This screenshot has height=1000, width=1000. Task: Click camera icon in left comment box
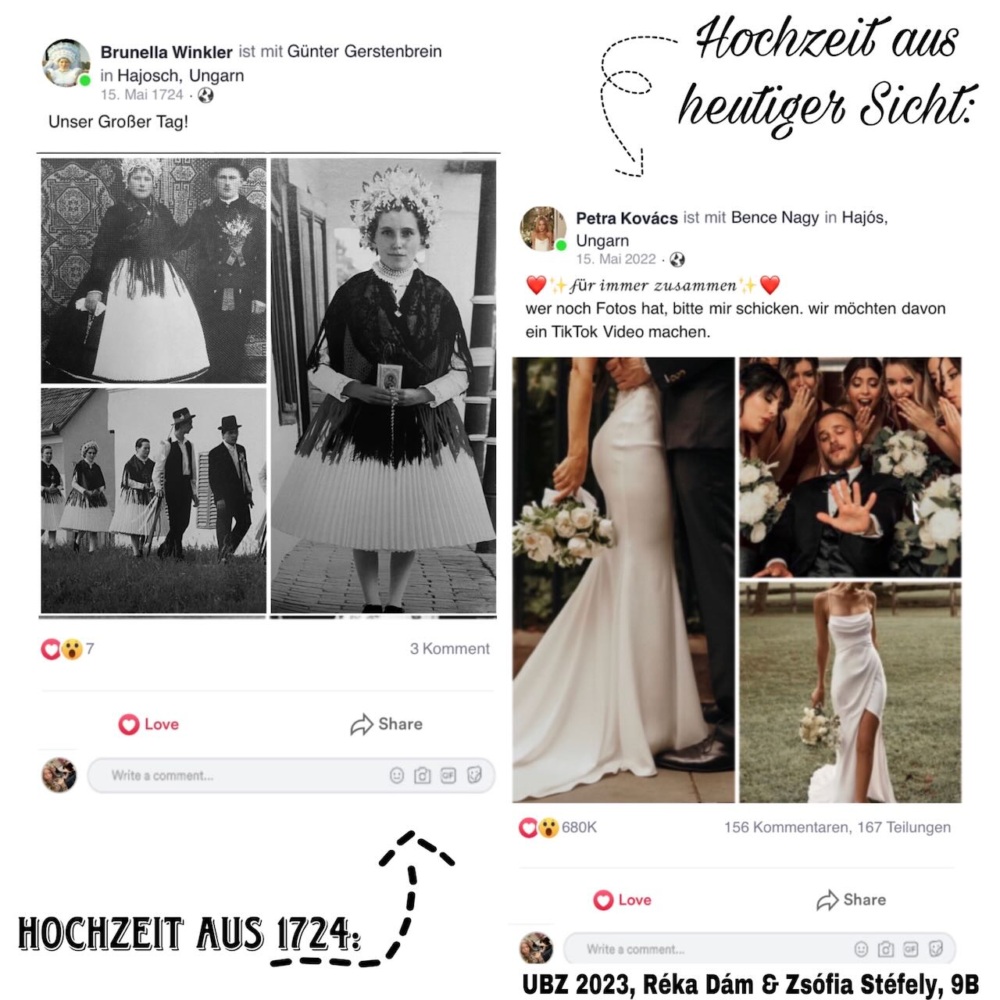pos(422,776)
